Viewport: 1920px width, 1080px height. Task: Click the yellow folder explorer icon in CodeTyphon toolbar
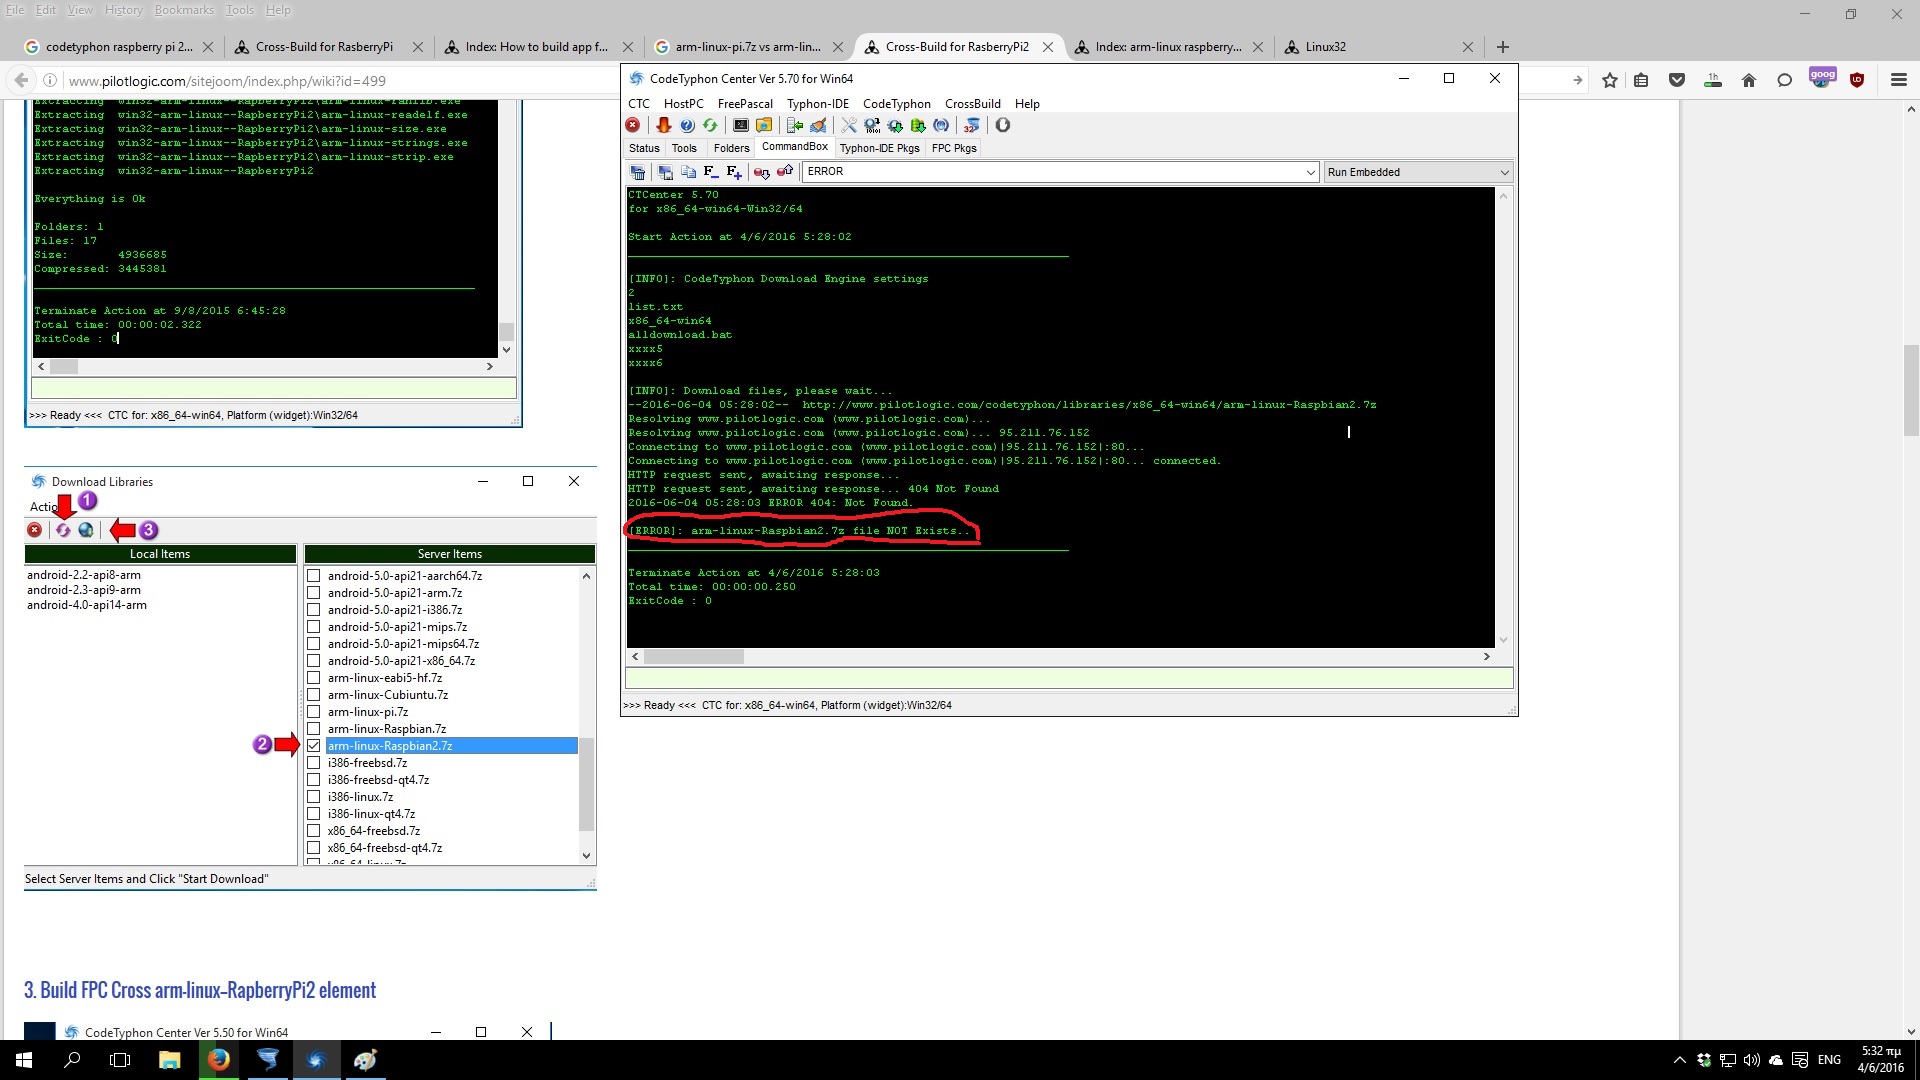click(764, 125)
